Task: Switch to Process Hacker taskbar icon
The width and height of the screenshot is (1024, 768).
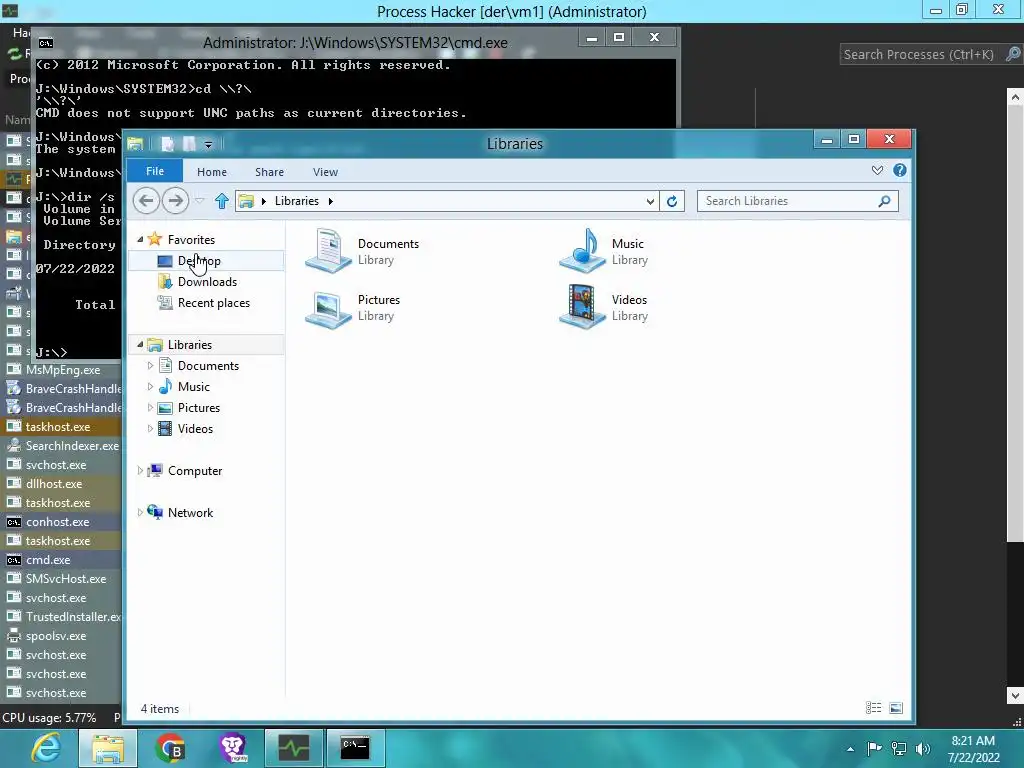Action: 294,748
